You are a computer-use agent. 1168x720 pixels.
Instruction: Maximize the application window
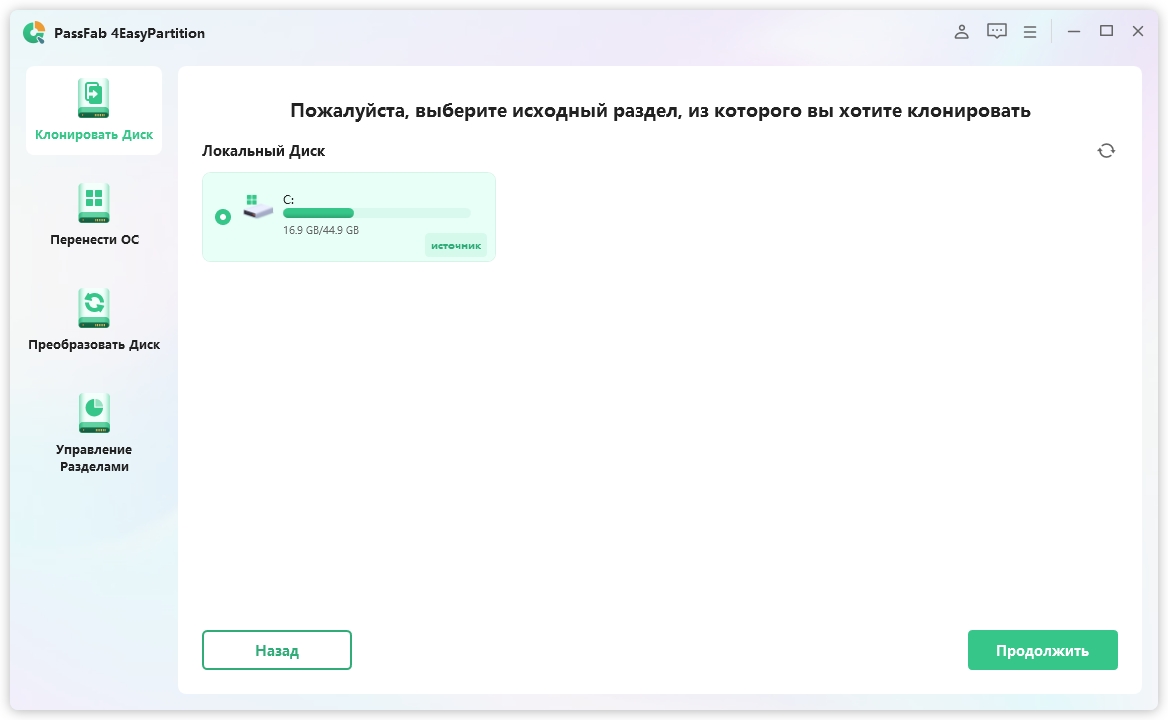(1106, 31)
